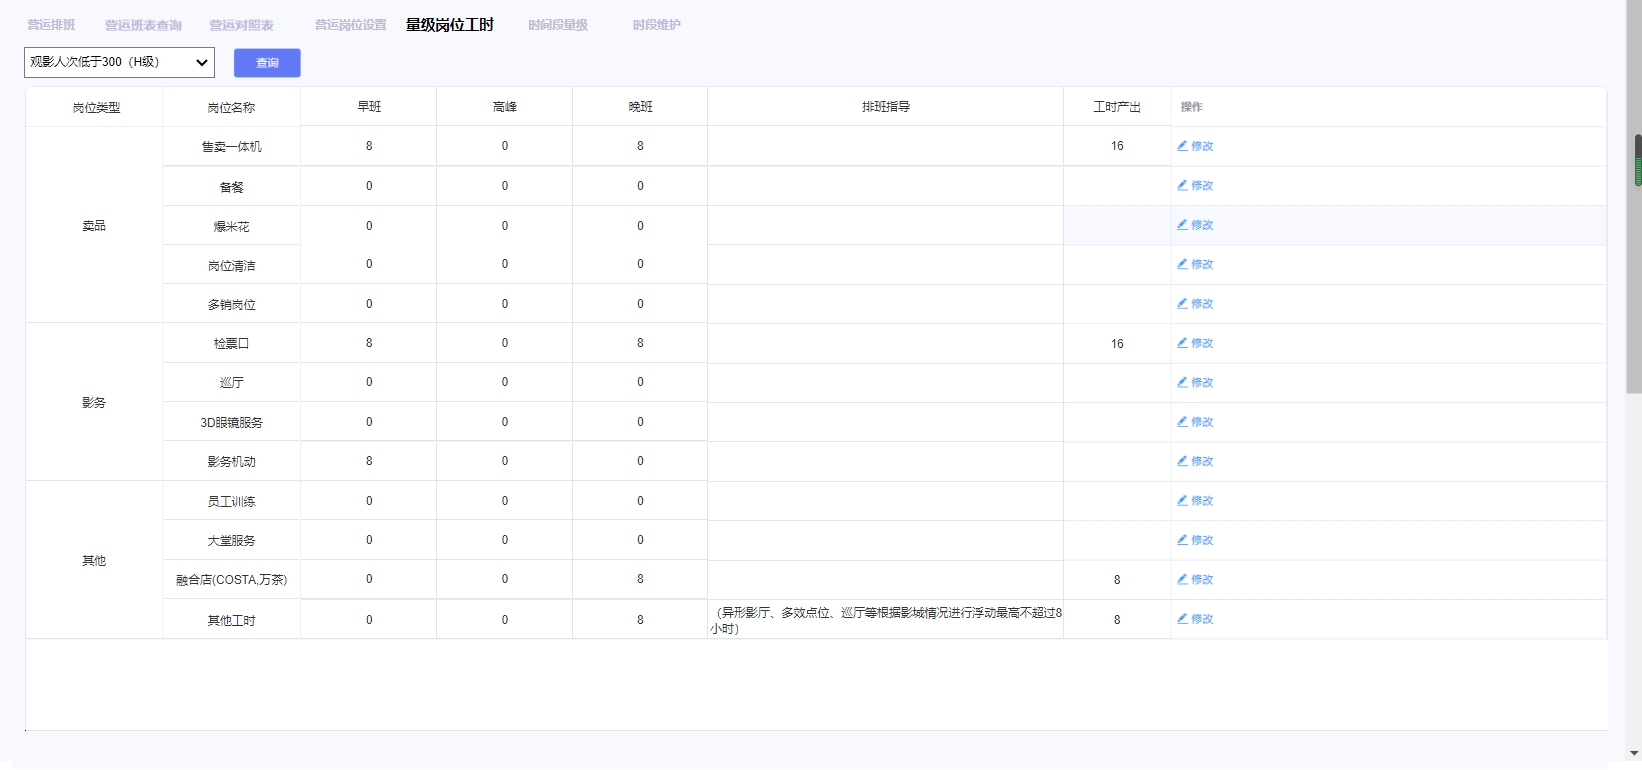This screenshot has width=1642, height=770.
Task: Click the 影务机动 position name
Action: 231,461
